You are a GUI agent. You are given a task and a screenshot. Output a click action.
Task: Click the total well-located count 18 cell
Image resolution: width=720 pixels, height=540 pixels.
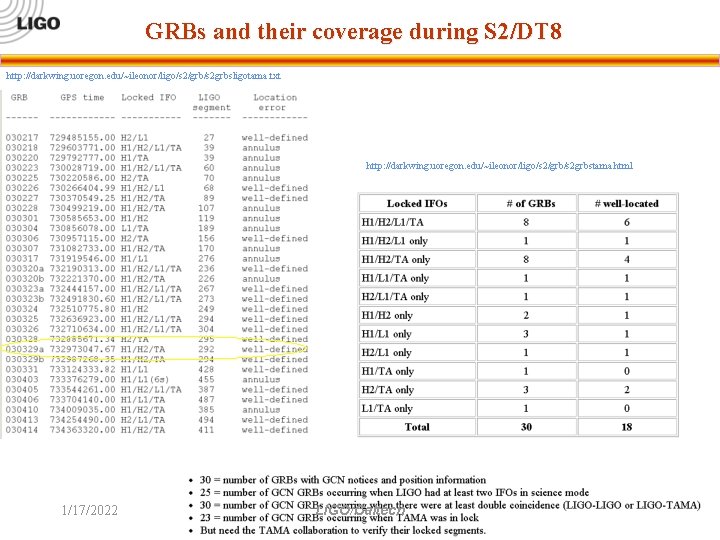pyautogui.click(x=627, y=427)
